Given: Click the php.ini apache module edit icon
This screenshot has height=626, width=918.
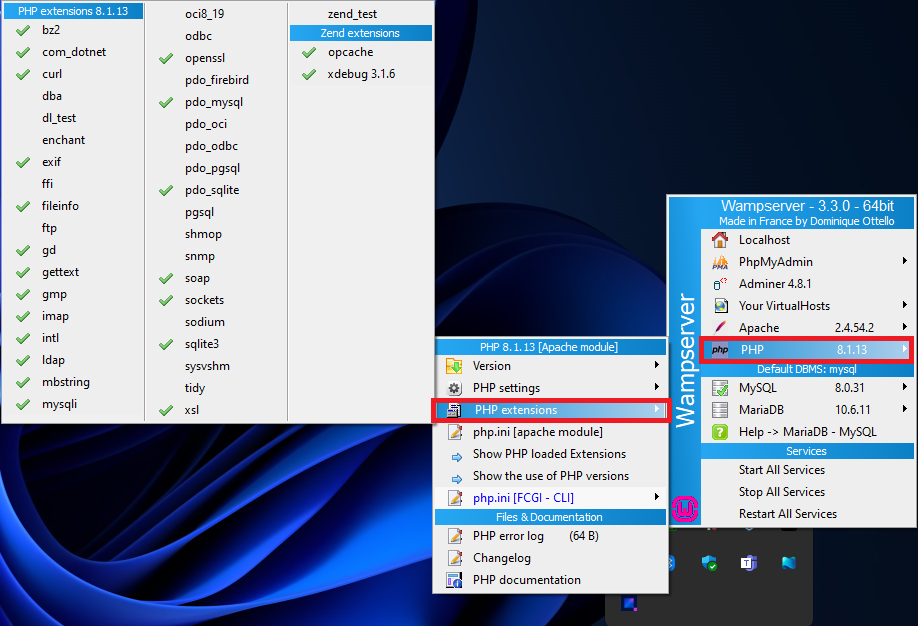Looking at the screenshot, I should tap(454, 432).
